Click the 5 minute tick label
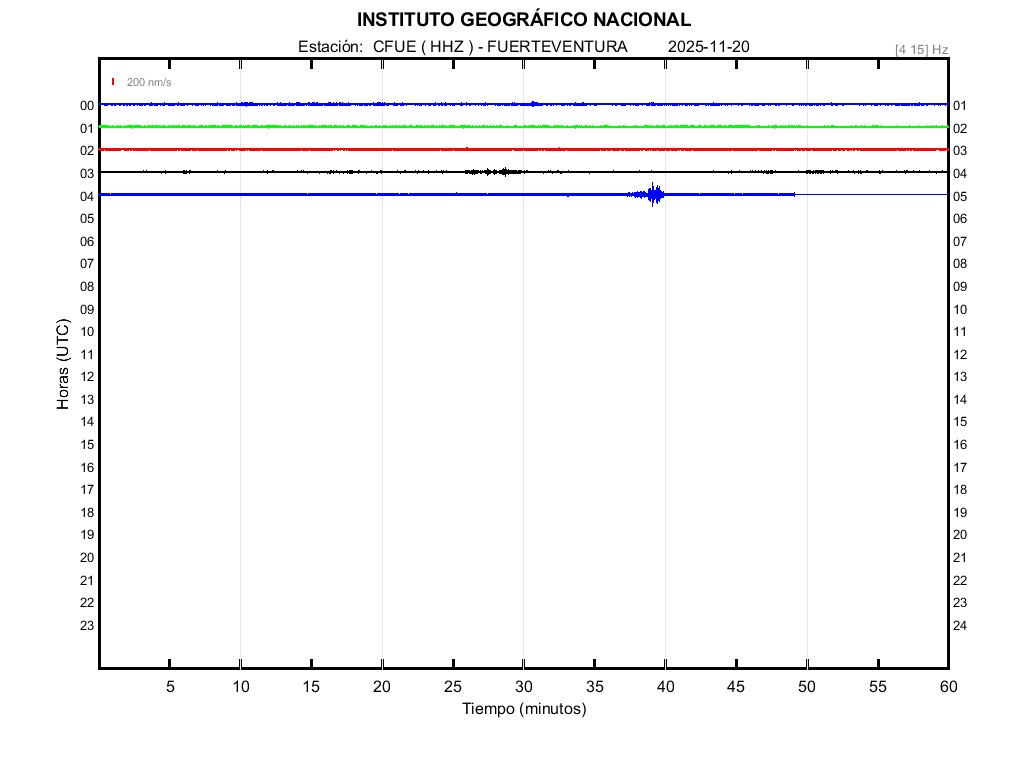1024x768 pixels. [170, 687]
